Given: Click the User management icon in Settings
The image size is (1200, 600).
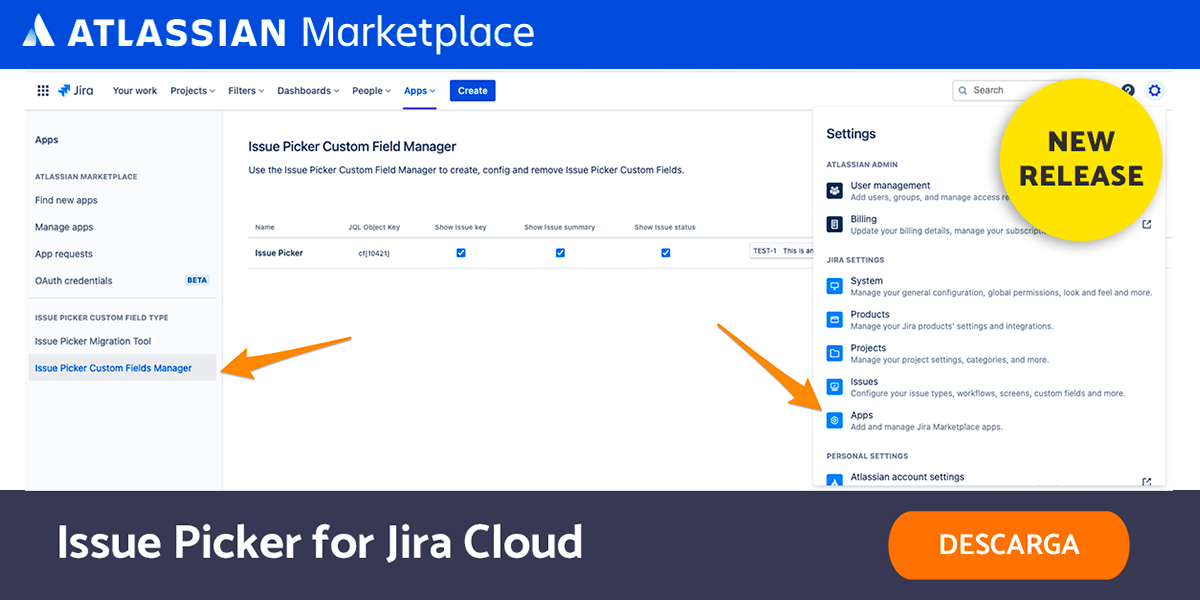Looking at the screenshot, I should pyautogui.click(x=835, y=191).
